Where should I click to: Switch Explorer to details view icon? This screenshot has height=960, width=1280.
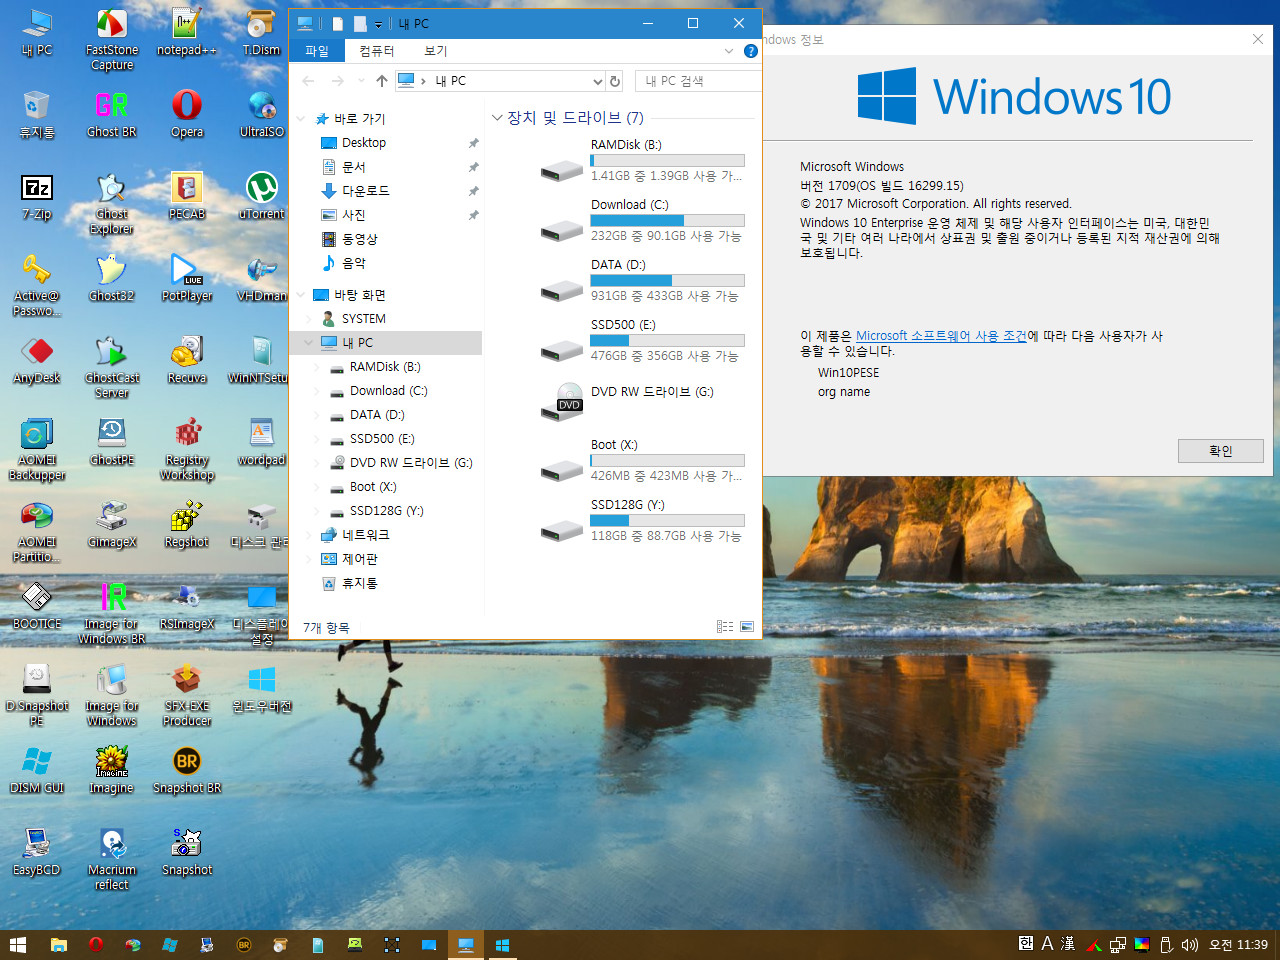[x=725, y=627]
